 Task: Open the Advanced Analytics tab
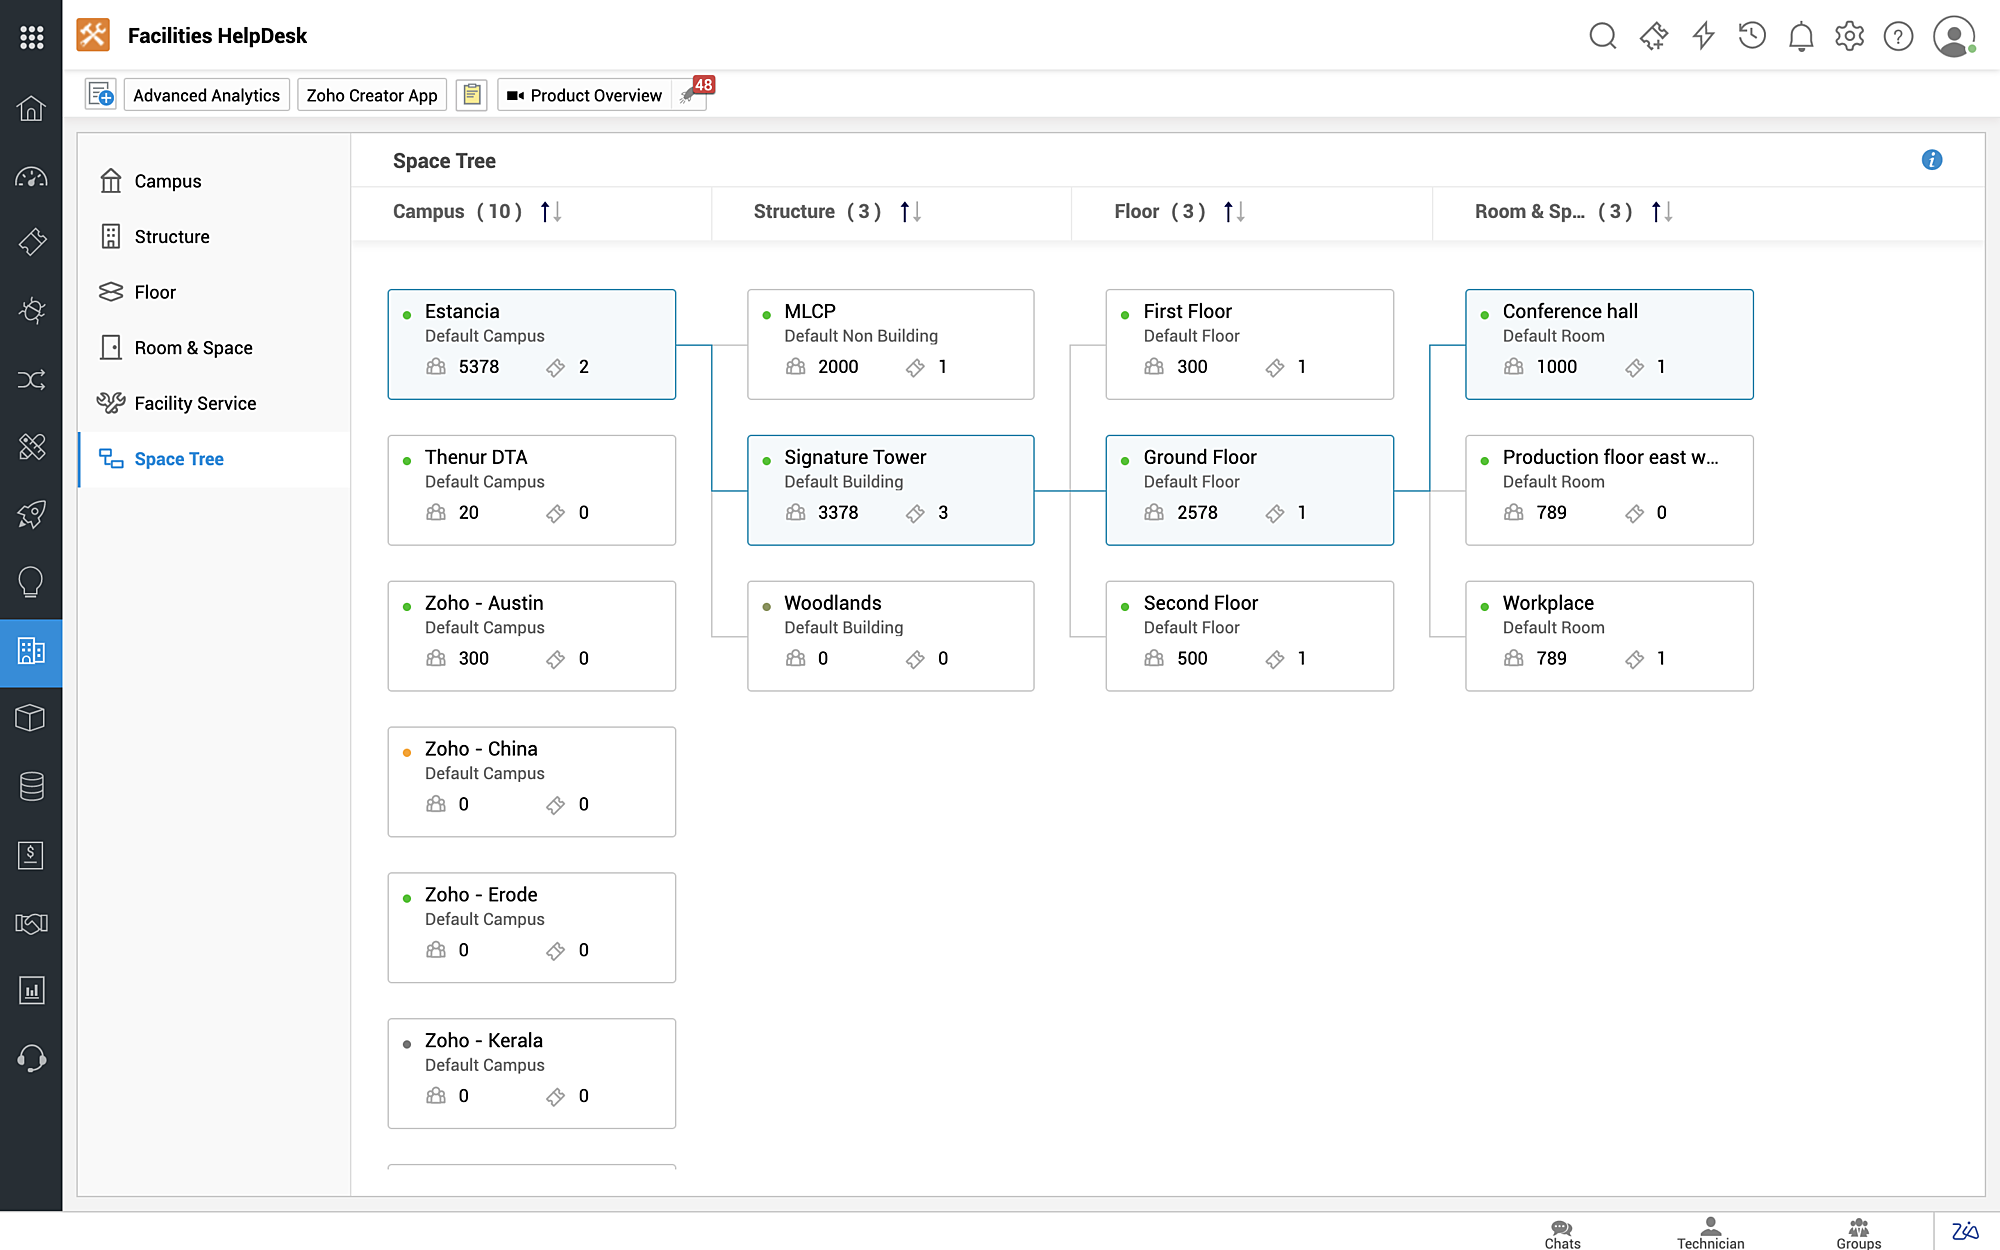[206, 95]
